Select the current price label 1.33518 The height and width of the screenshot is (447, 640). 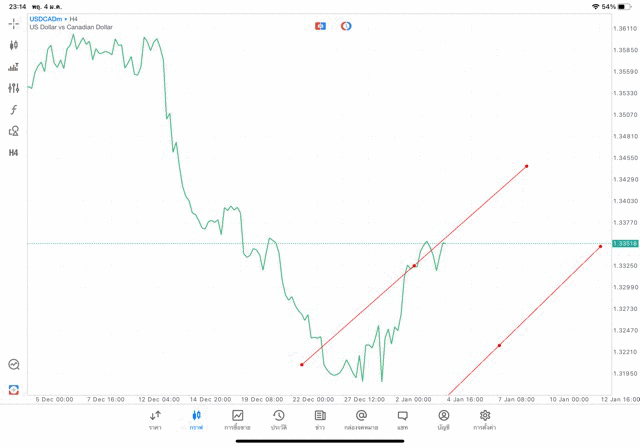click(625, 244)
